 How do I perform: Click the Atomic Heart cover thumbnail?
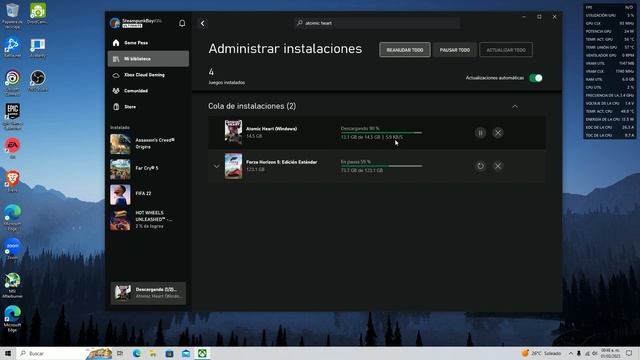click(233, 132)
